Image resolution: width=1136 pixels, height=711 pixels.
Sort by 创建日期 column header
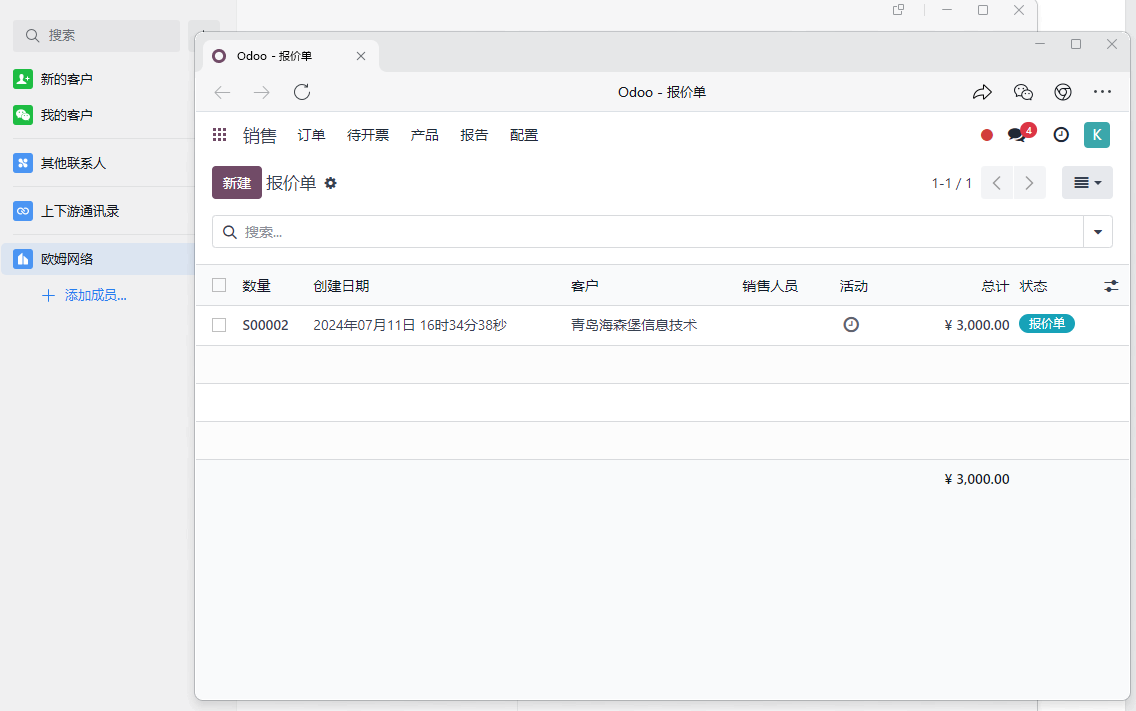[x=341, y=286]
